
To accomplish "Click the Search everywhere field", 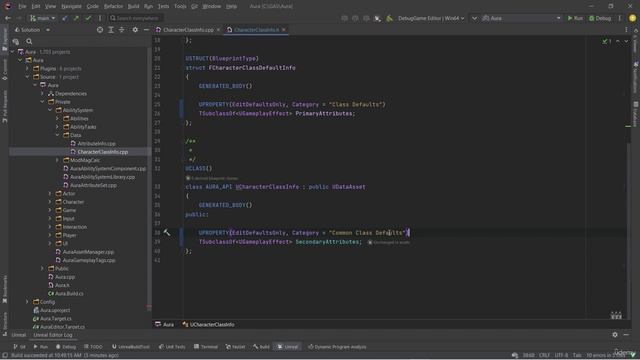I will pyautogui.click(x=136, y=18).
